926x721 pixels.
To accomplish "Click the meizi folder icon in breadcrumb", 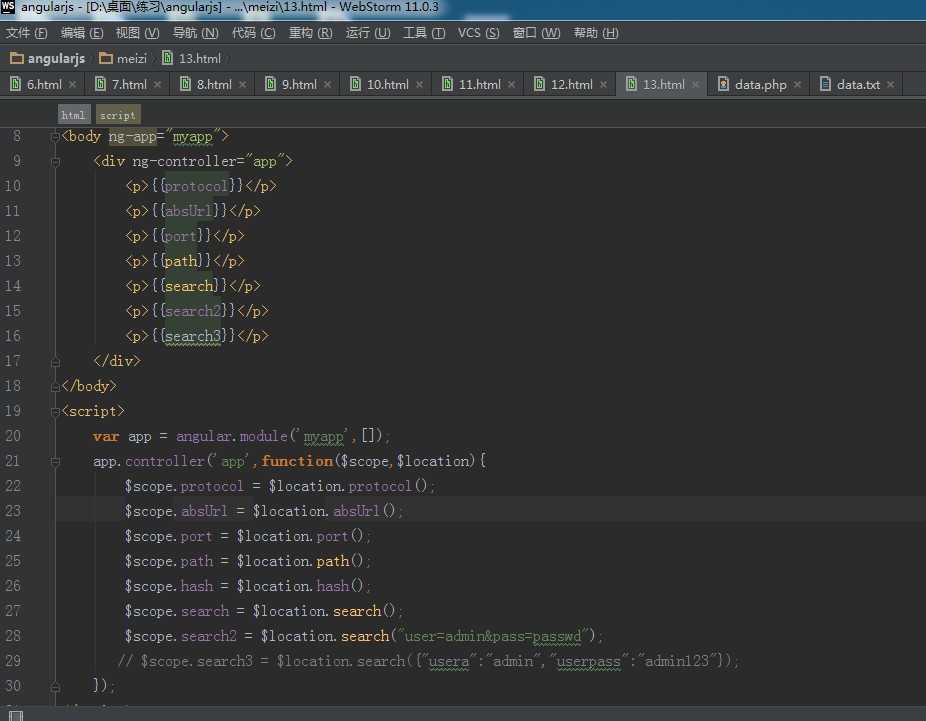I will (x=106, y=59).
